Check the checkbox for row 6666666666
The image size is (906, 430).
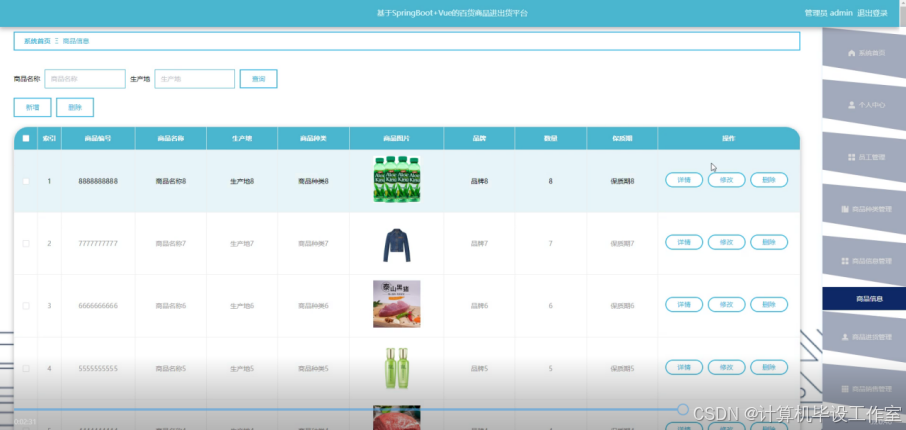tap(25, 306)
